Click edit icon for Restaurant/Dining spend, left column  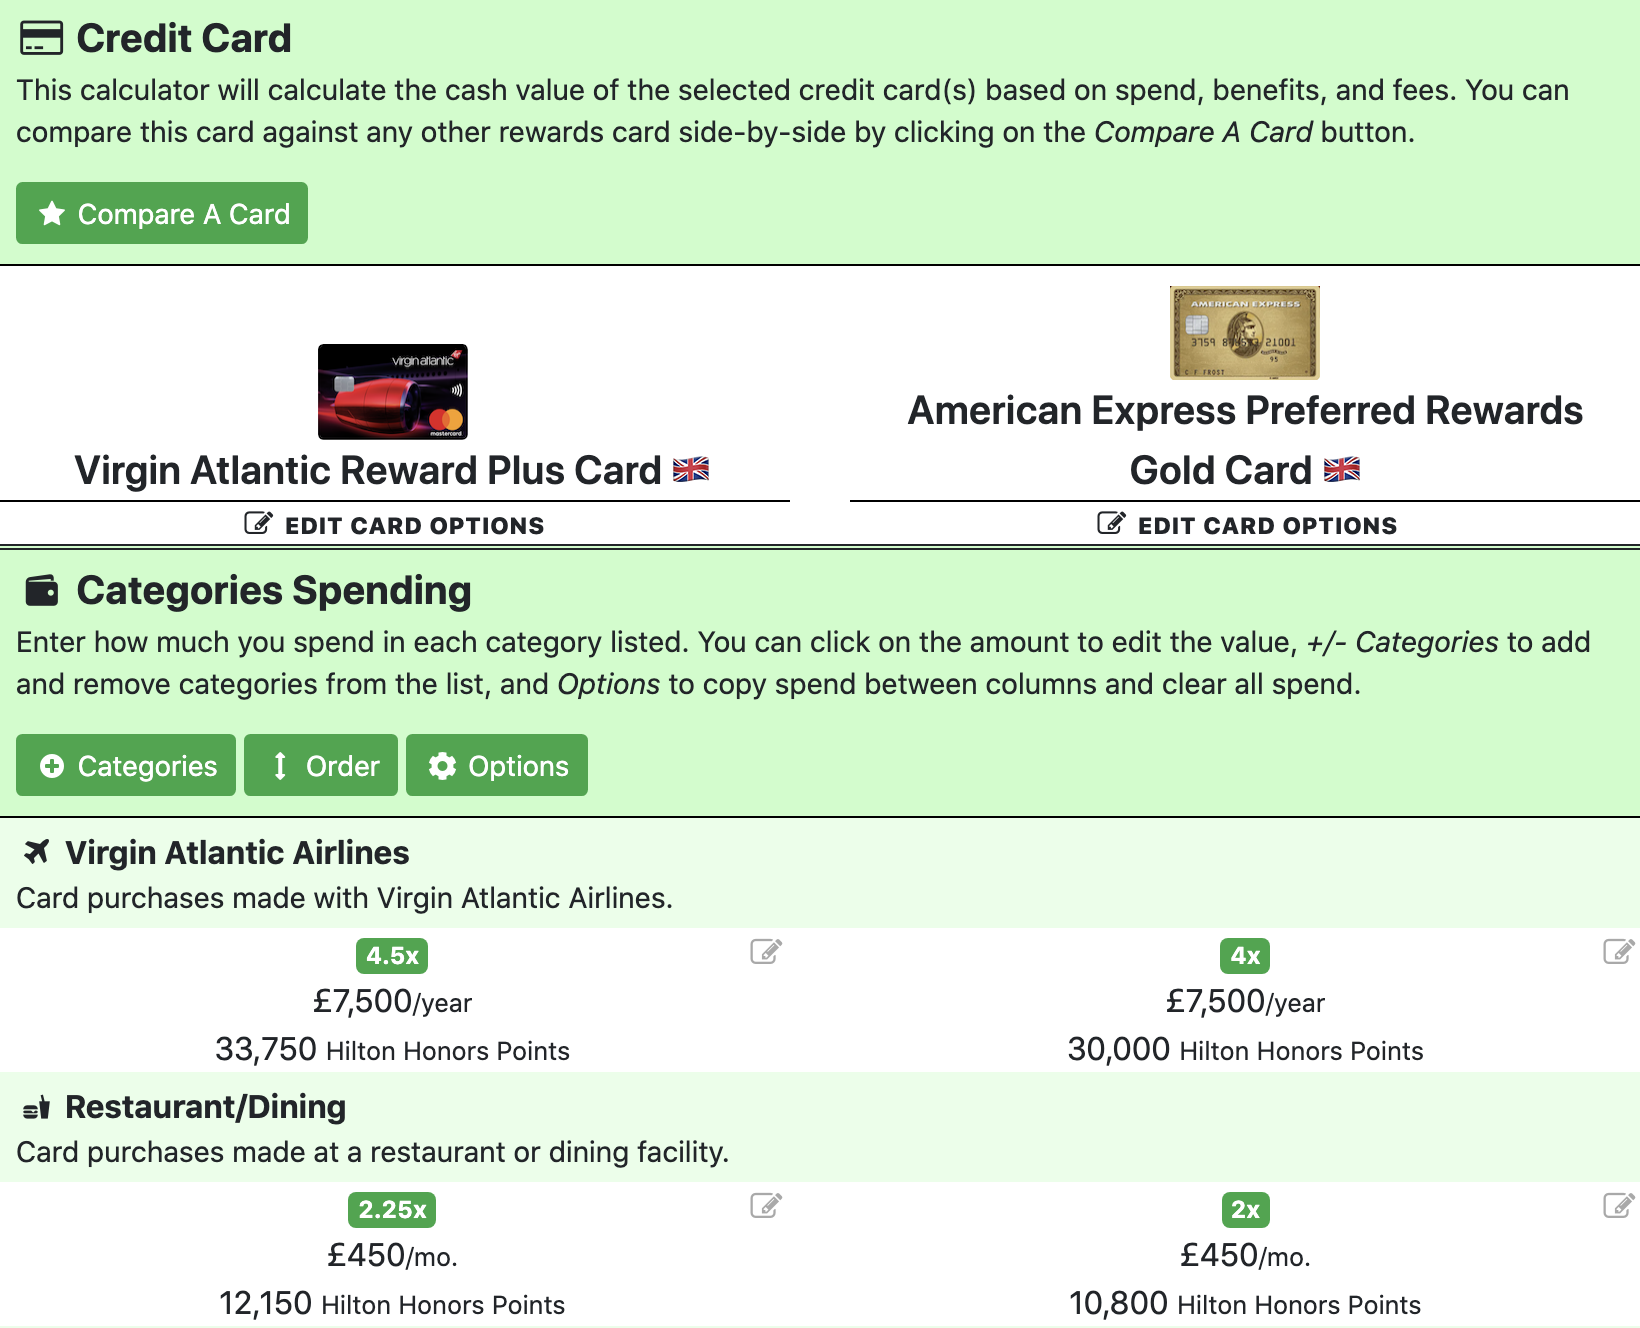pos(766,1205)
